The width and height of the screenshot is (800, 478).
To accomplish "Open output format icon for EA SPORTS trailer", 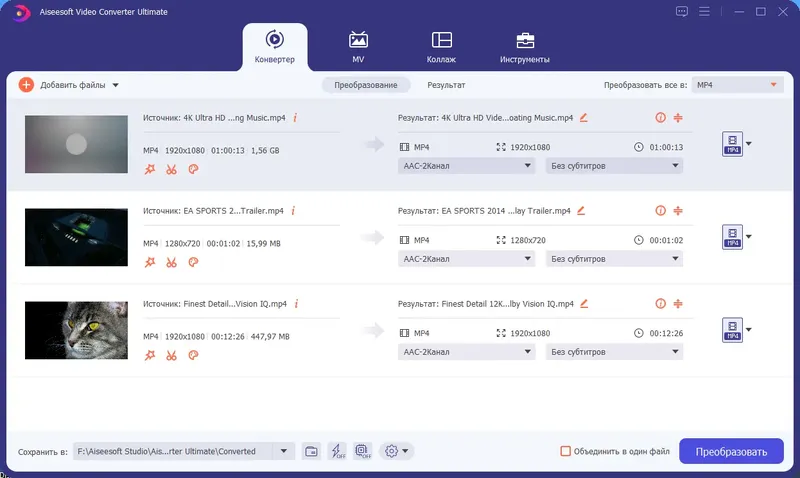I will [732, 237].
